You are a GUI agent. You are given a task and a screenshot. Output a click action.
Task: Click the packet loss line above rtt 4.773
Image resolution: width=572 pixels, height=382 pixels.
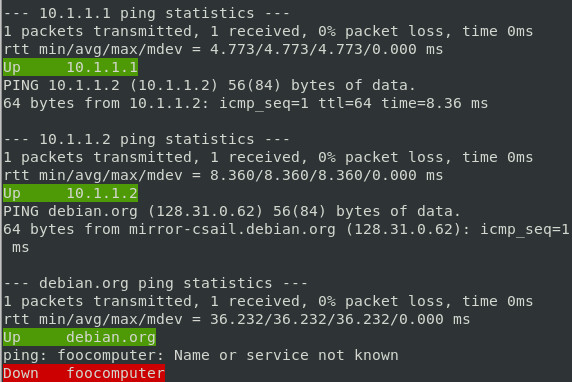[268, 31]
